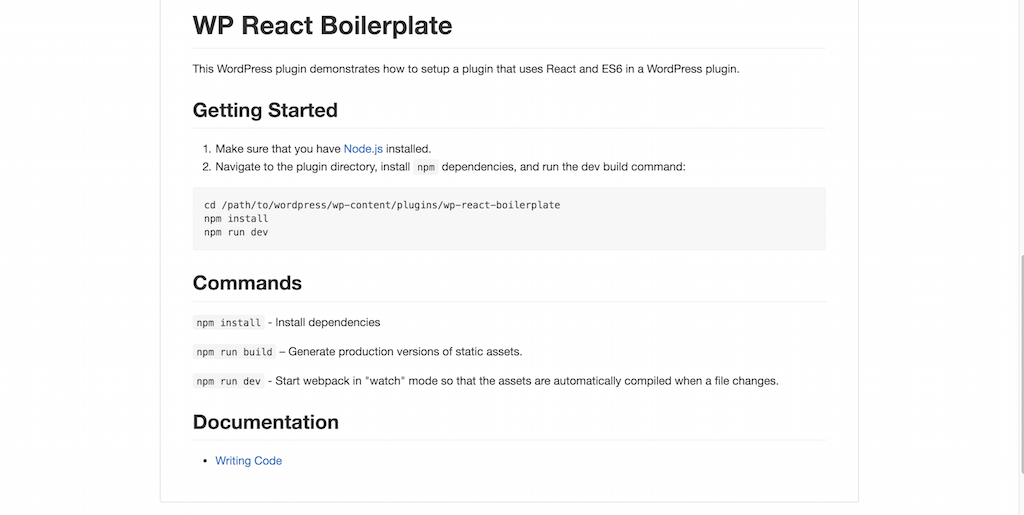Click the Documentation heading
Image resolution: width=1024 pixels, height=515 pixels.
[266, 422]
